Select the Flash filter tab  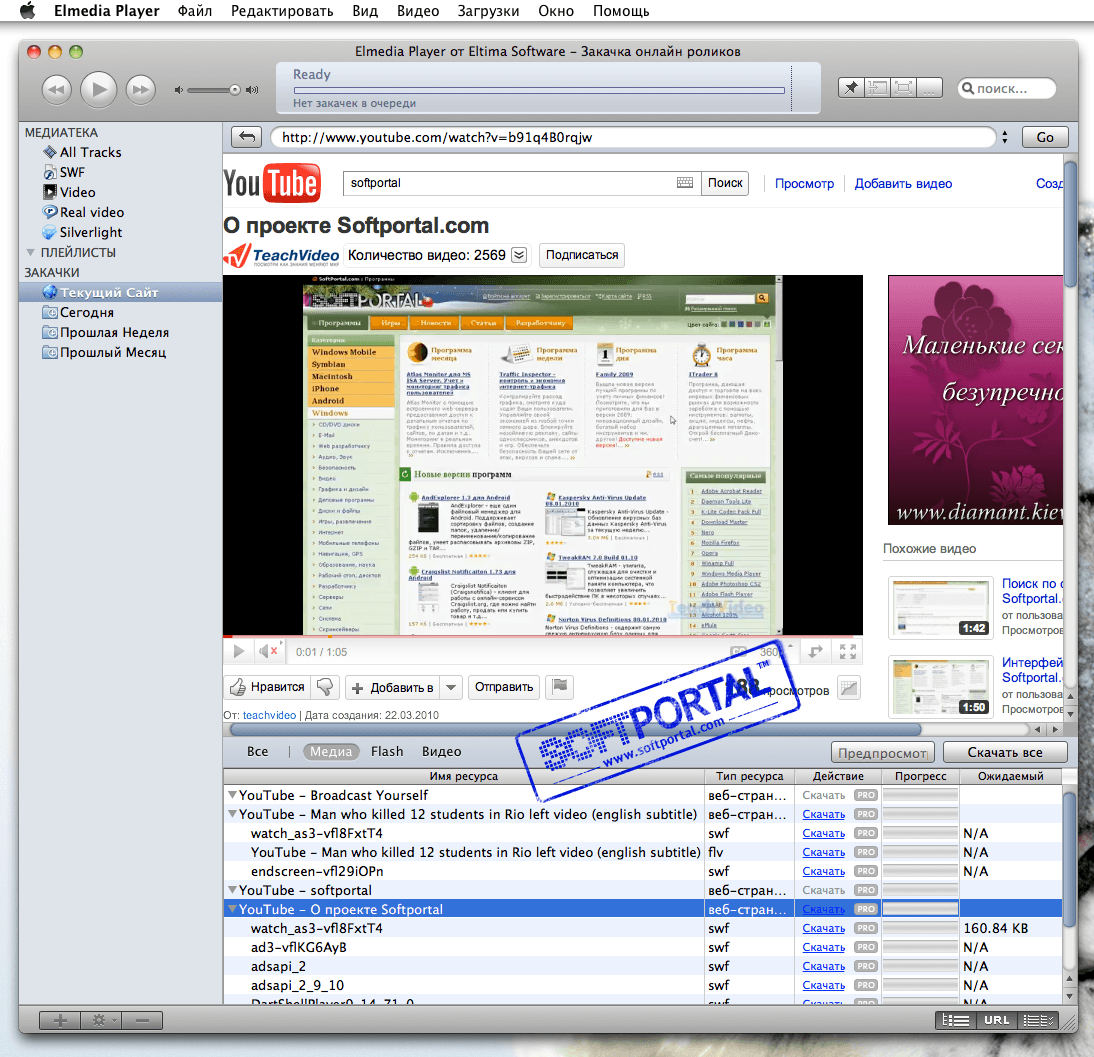[387, 751]
